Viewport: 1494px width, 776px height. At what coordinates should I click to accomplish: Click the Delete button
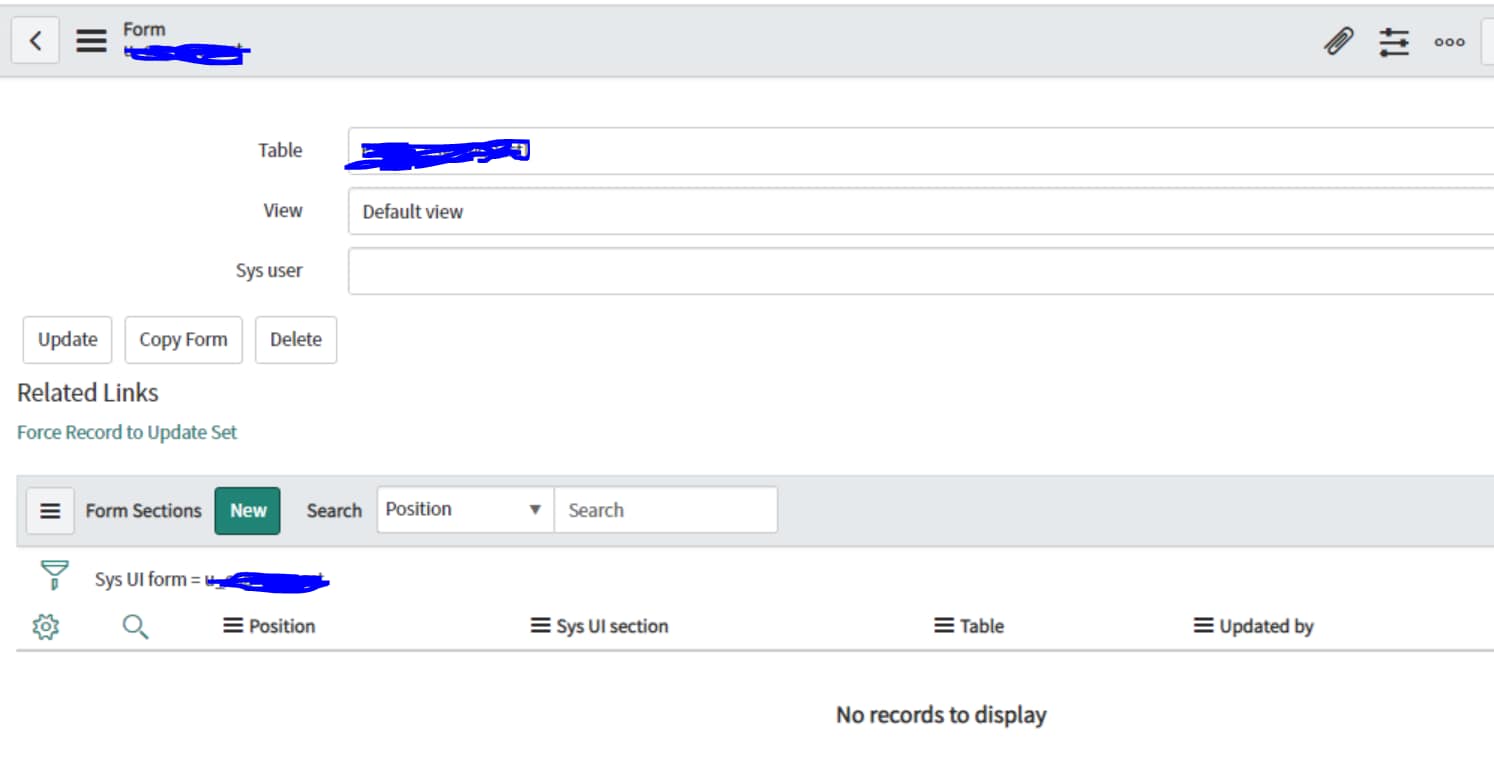coord(296,340)
